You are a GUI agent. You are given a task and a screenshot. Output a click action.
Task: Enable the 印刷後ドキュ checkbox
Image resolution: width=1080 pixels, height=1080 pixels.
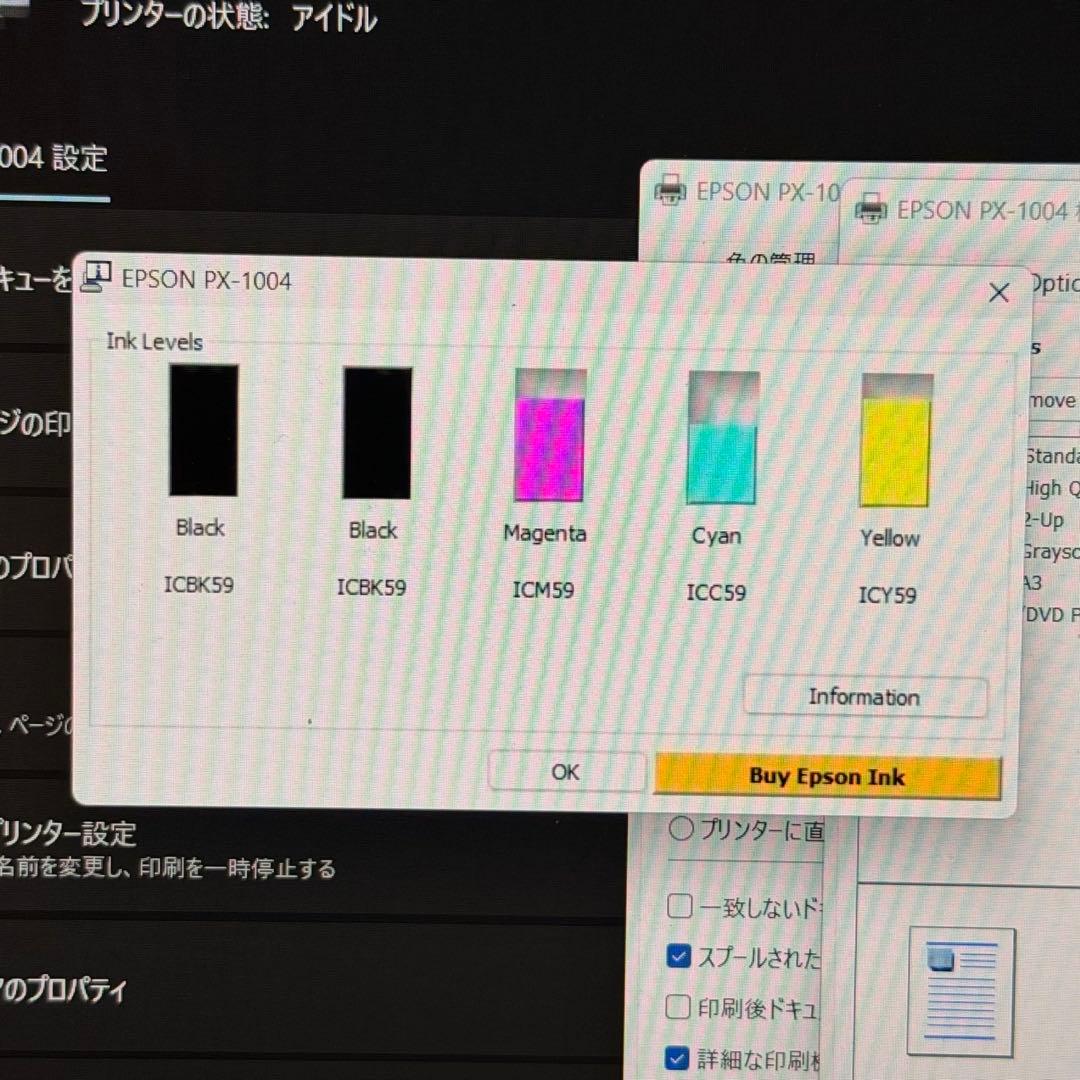[678, 1006]
